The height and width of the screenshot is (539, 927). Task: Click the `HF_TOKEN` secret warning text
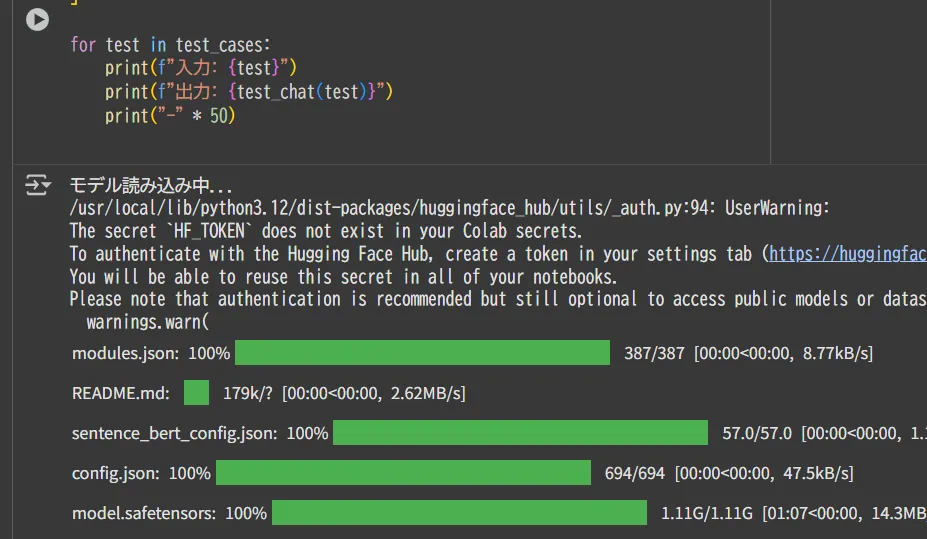tap(325, 231)
